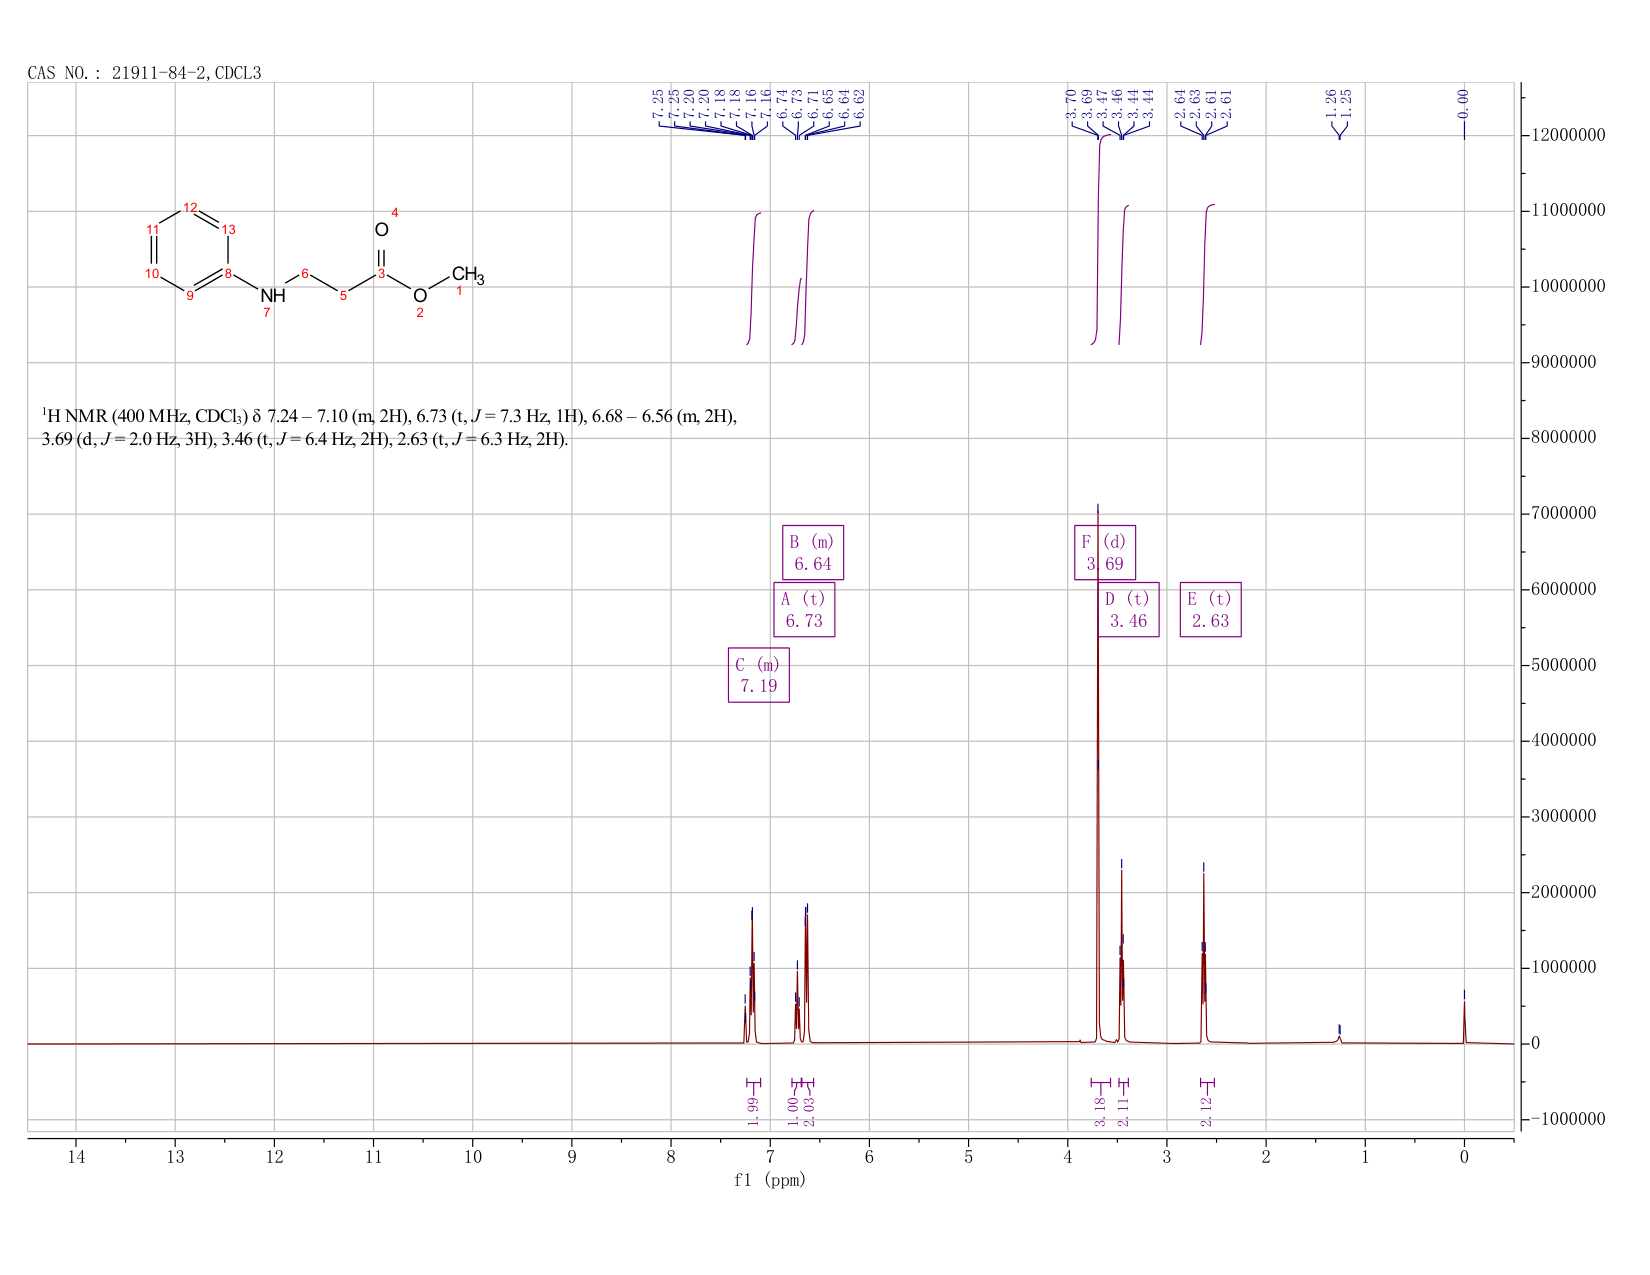Select the multiplet box B (m) 6.64
The width and height of the screenshot is (1650, 1275).
point(812,552)
